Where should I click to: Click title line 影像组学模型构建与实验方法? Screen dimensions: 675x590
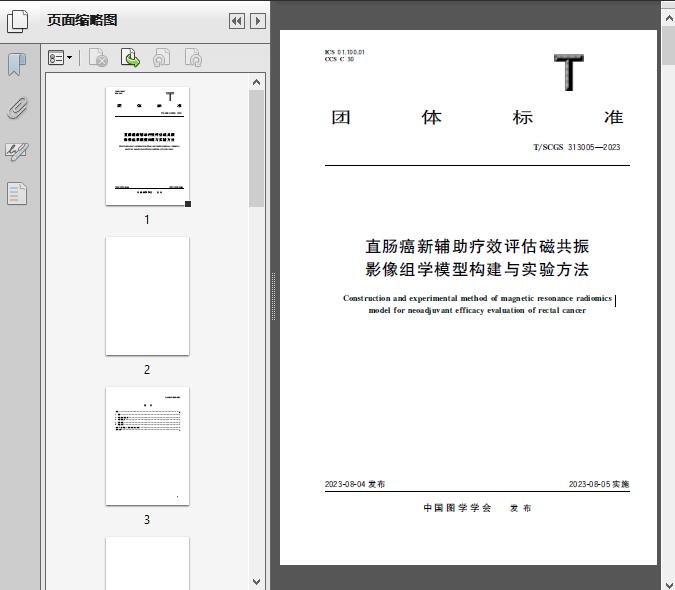[477, 270]
